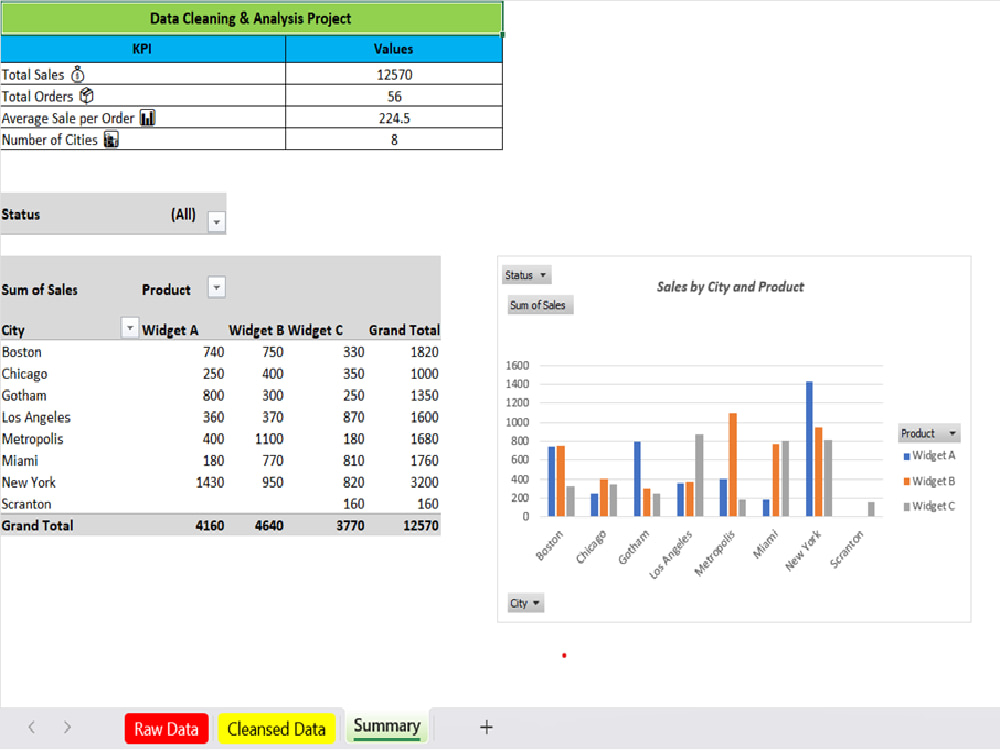This screenshot has width=1000, height=750.
Task: Click the Gotham blue Widget A bar
Action: 637,478
